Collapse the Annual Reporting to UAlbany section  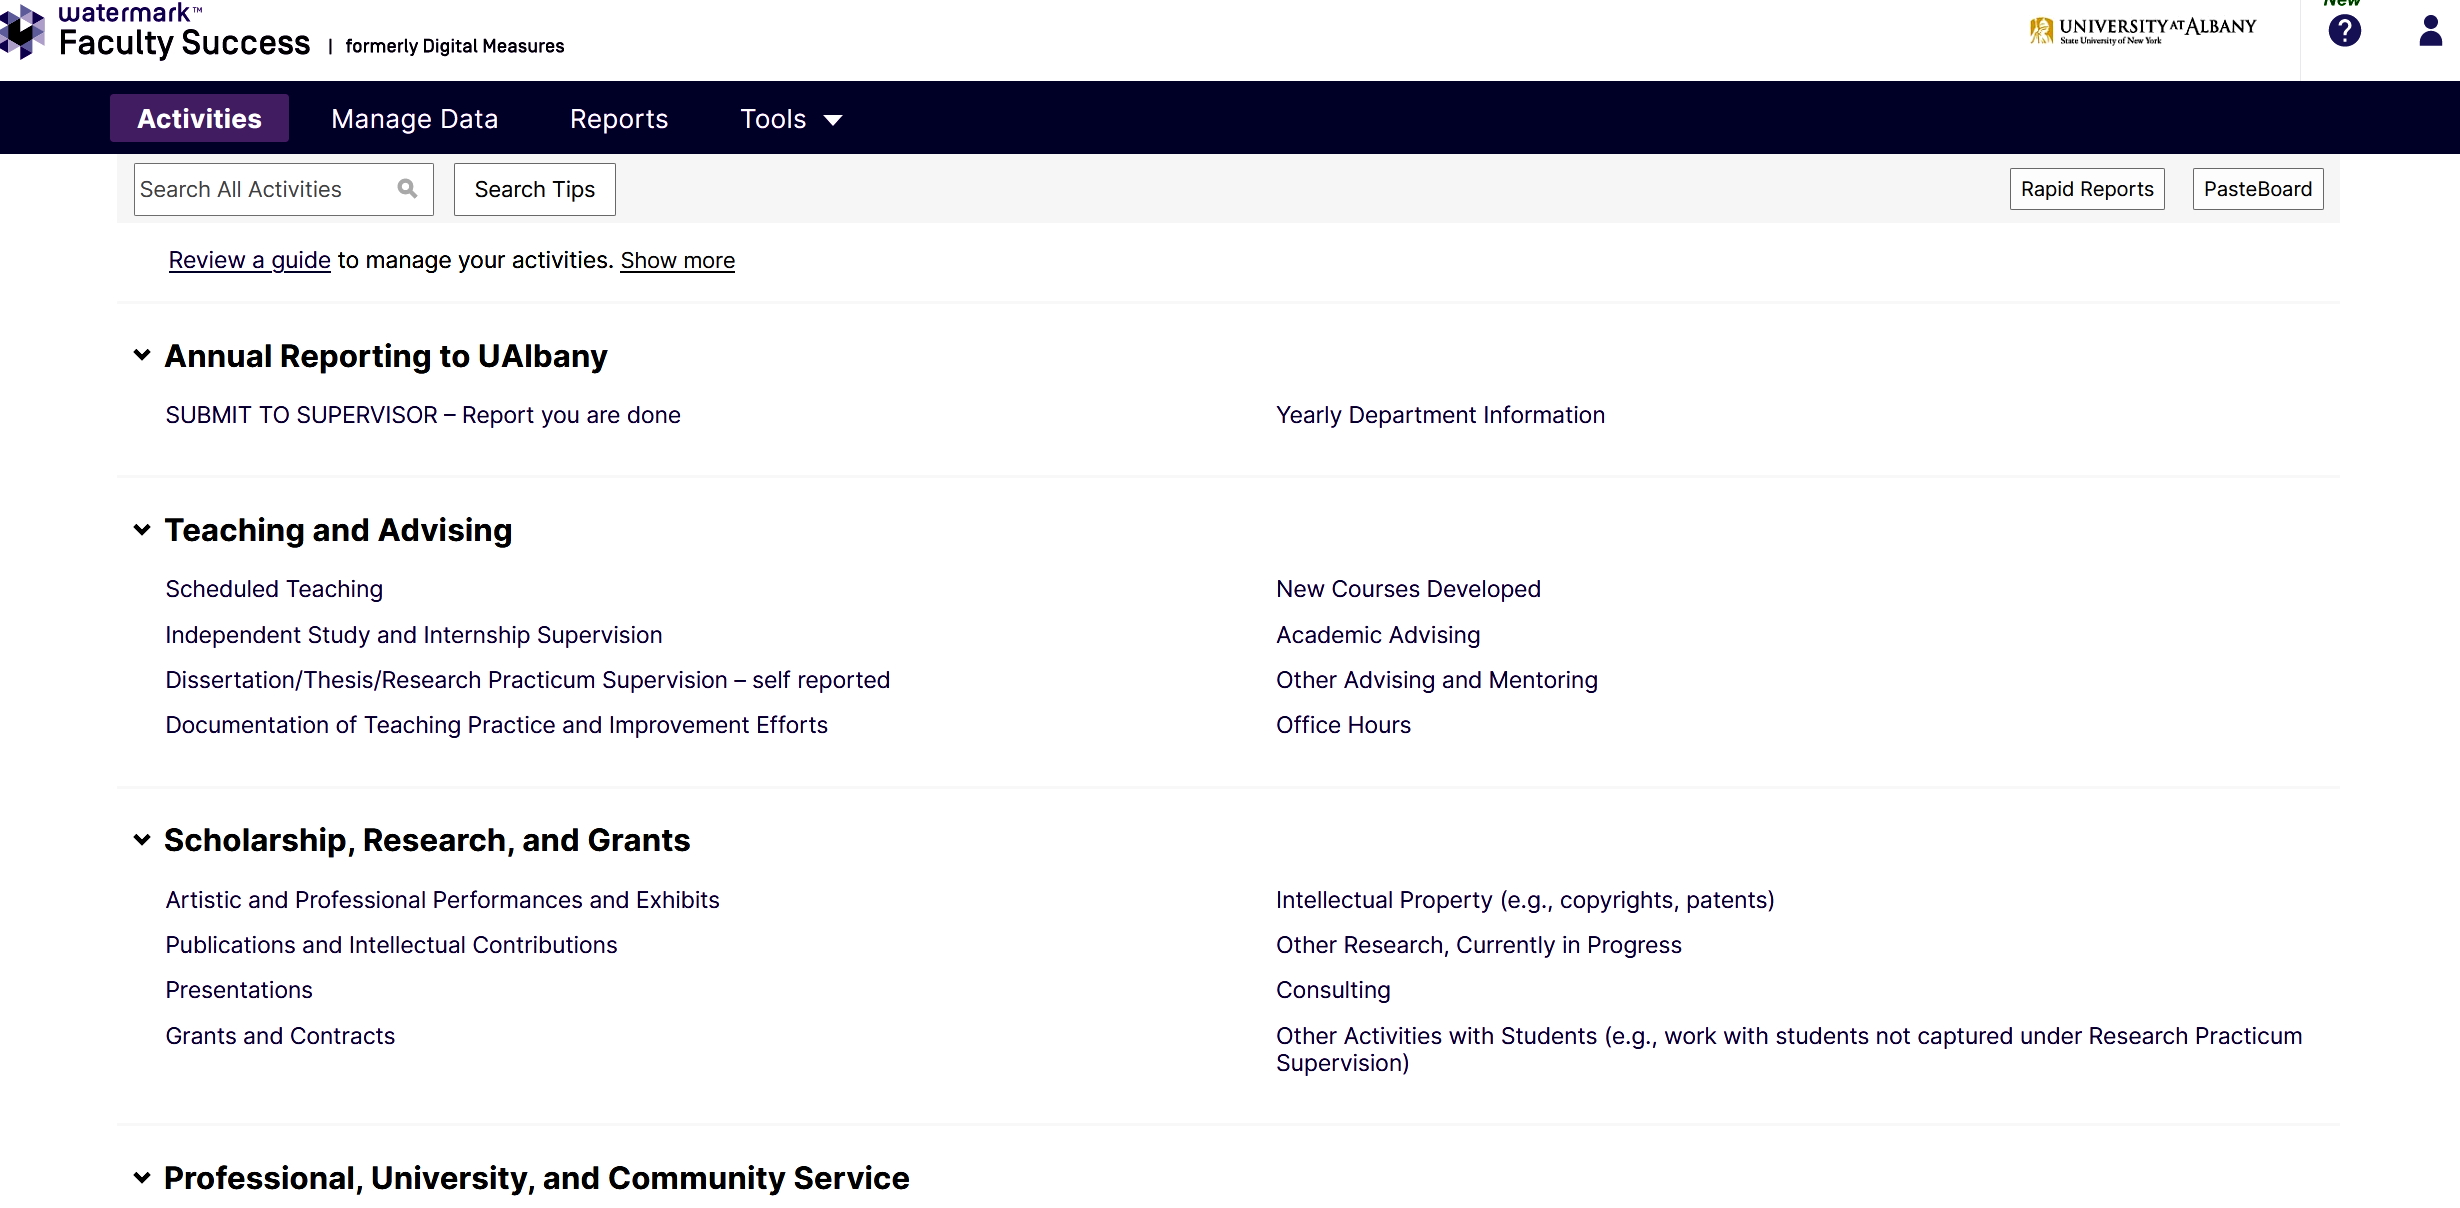(142, 356)
